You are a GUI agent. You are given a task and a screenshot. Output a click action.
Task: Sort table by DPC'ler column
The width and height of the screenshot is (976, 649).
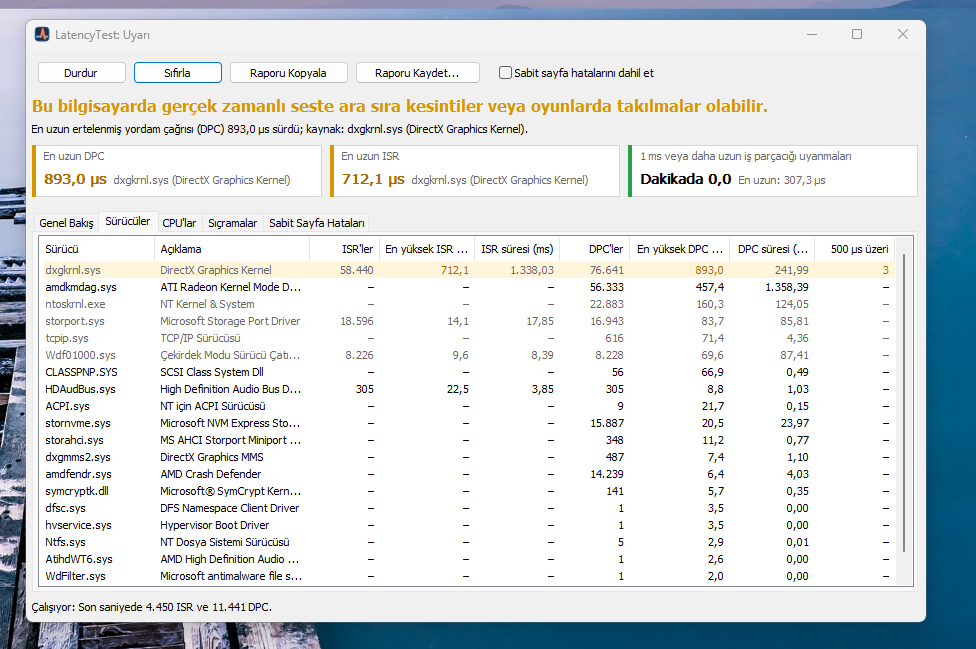(594, 249)
